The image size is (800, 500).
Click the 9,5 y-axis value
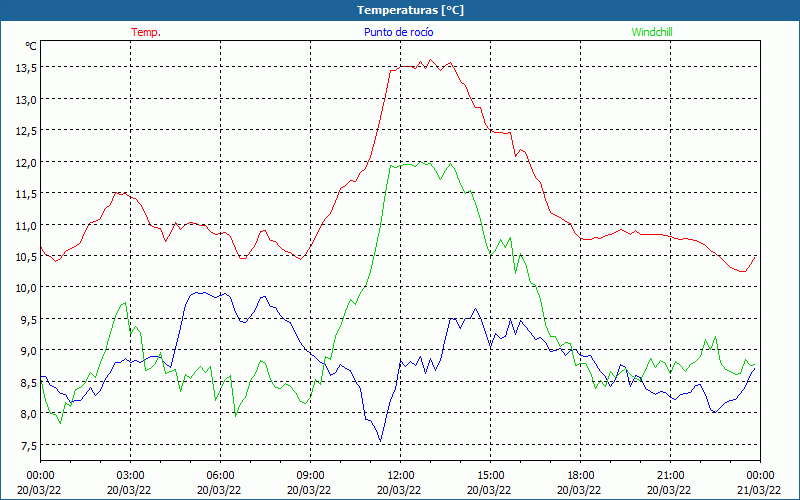[29, 320]
